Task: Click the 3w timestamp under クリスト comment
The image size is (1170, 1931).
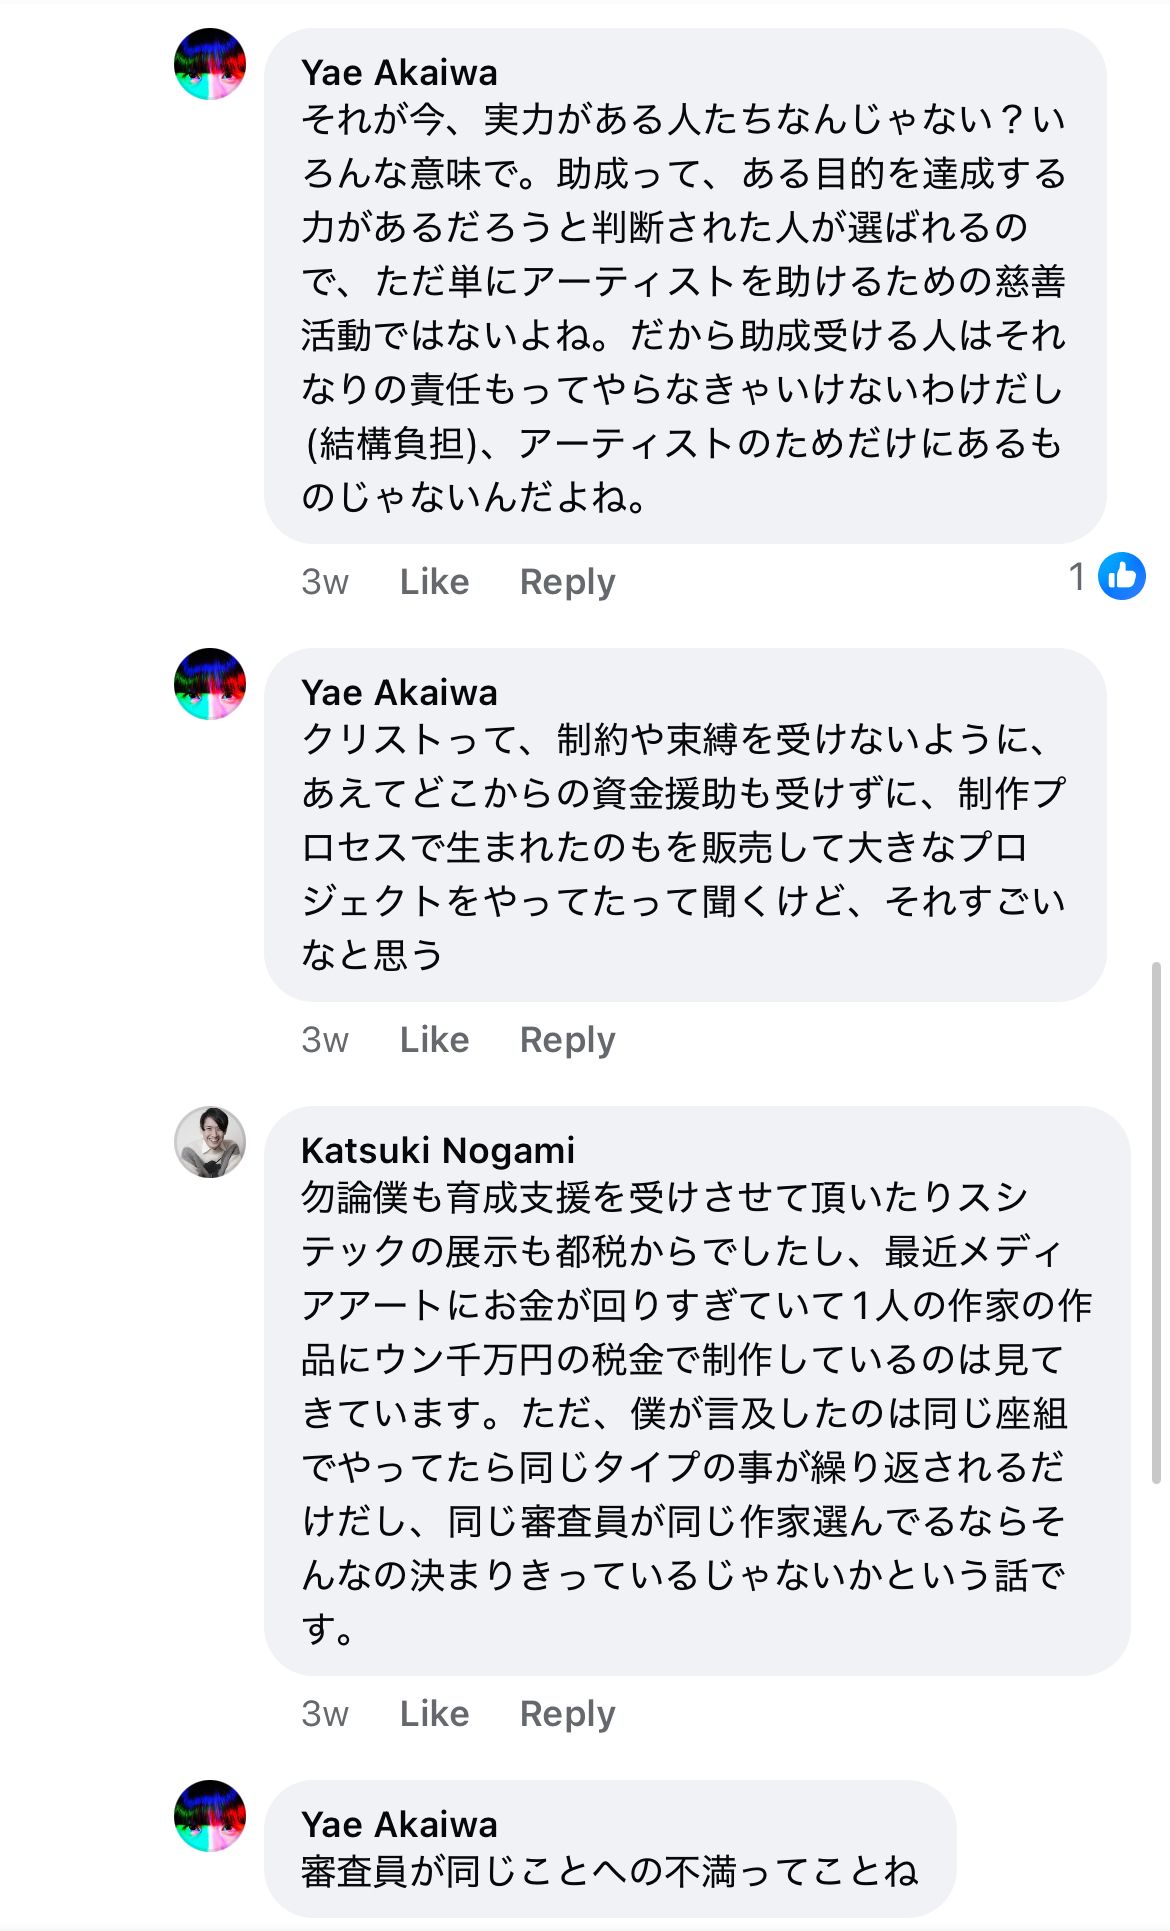Action: (325, 1040)
